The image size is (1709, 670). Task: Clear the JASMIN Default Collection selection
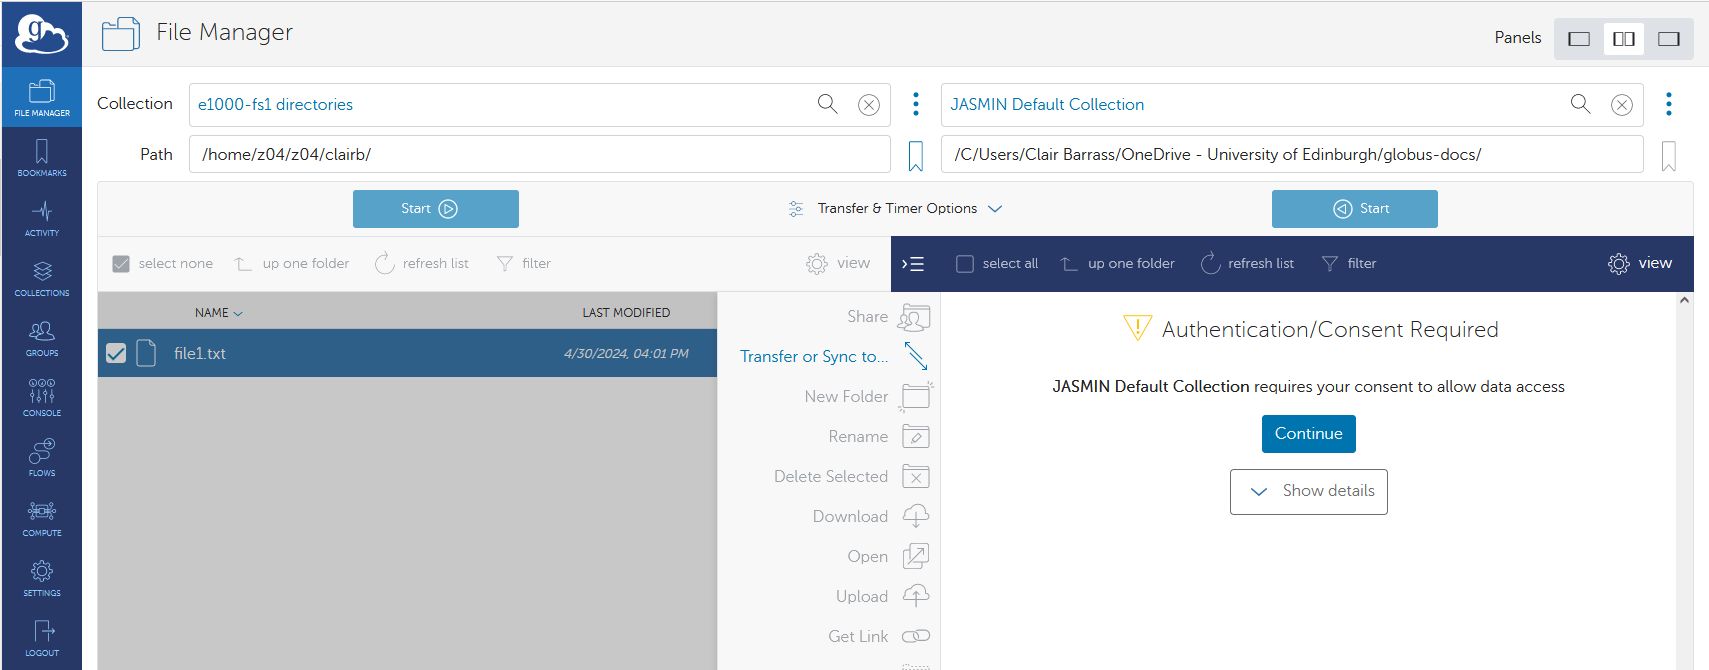pos(1622,105)
